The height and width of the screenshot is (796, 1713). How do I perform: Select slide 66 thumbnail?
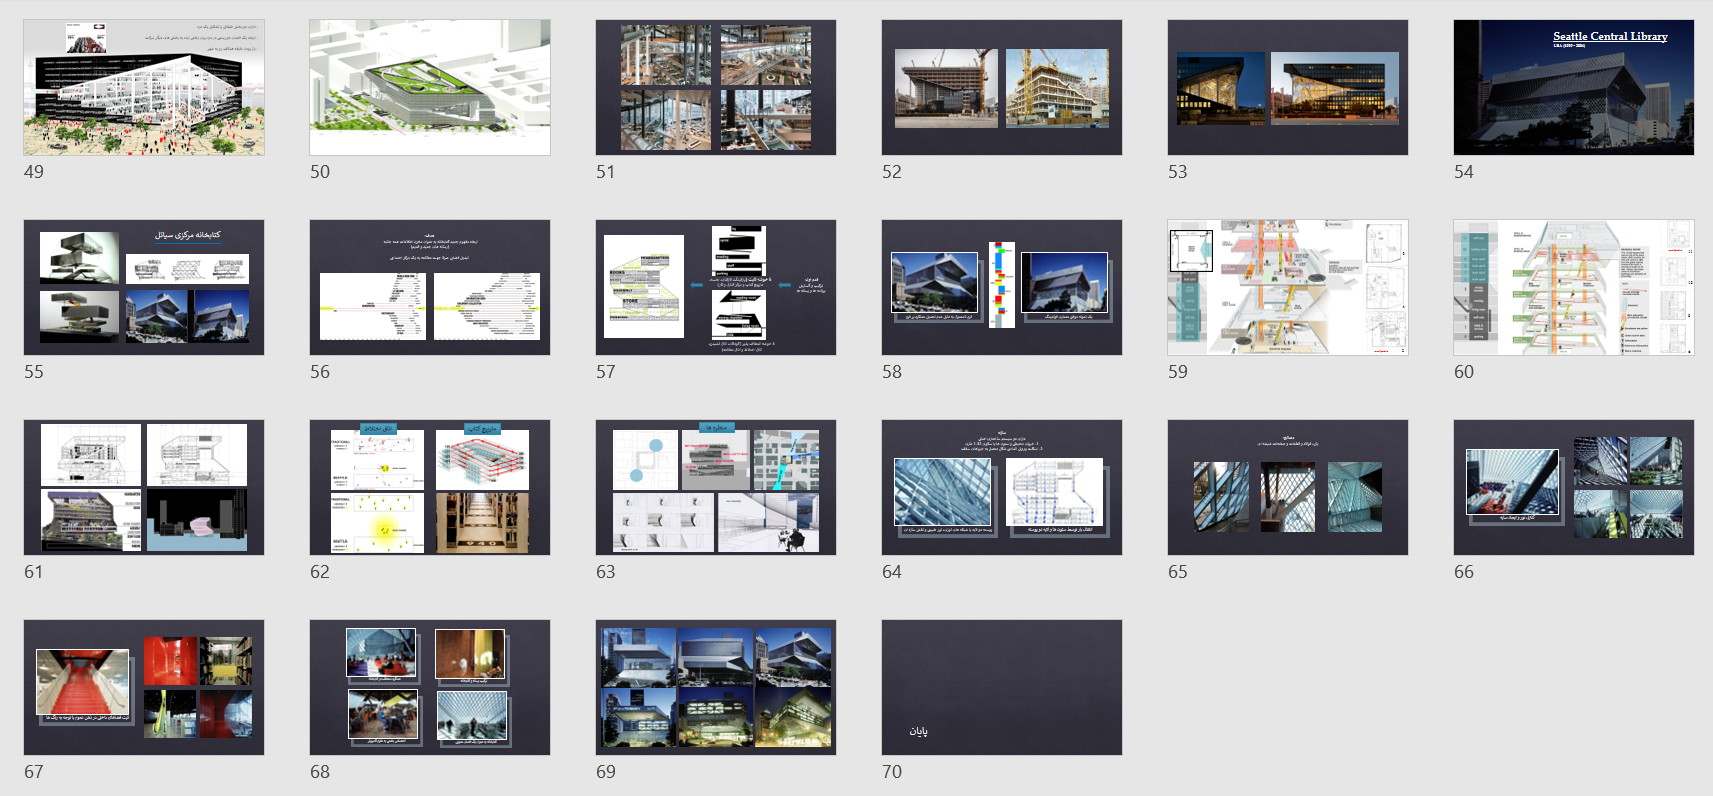point(1574,487)
